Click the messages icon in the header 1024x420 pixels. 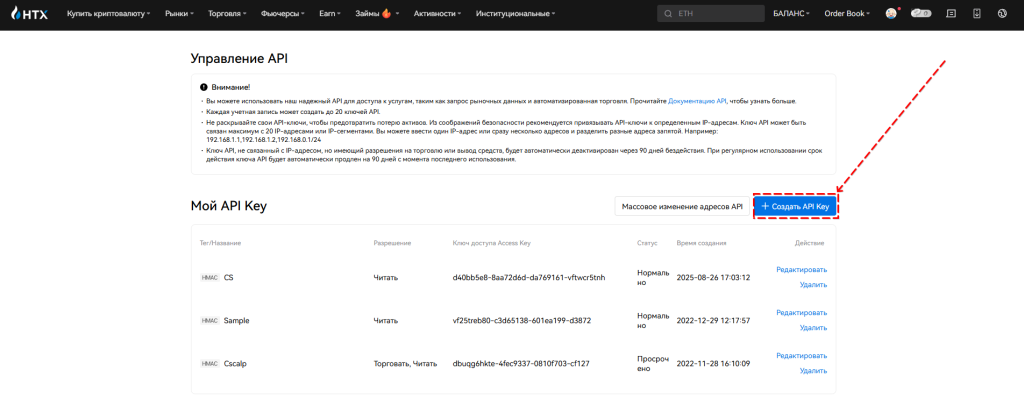pyautogui.click(x=950, y=14)
